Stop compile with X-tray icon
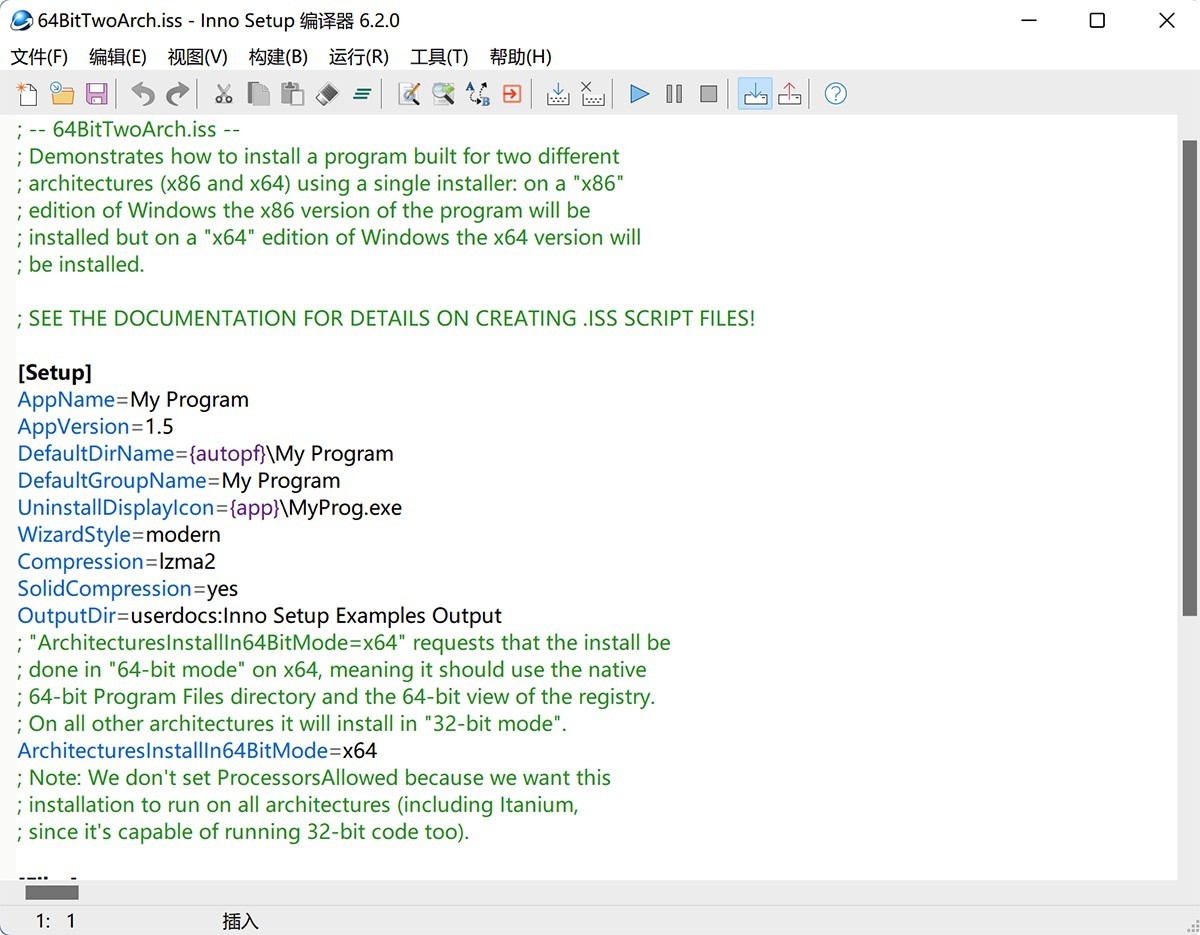This screenshot has height=935, width=1200. click(x=592, y=94)
